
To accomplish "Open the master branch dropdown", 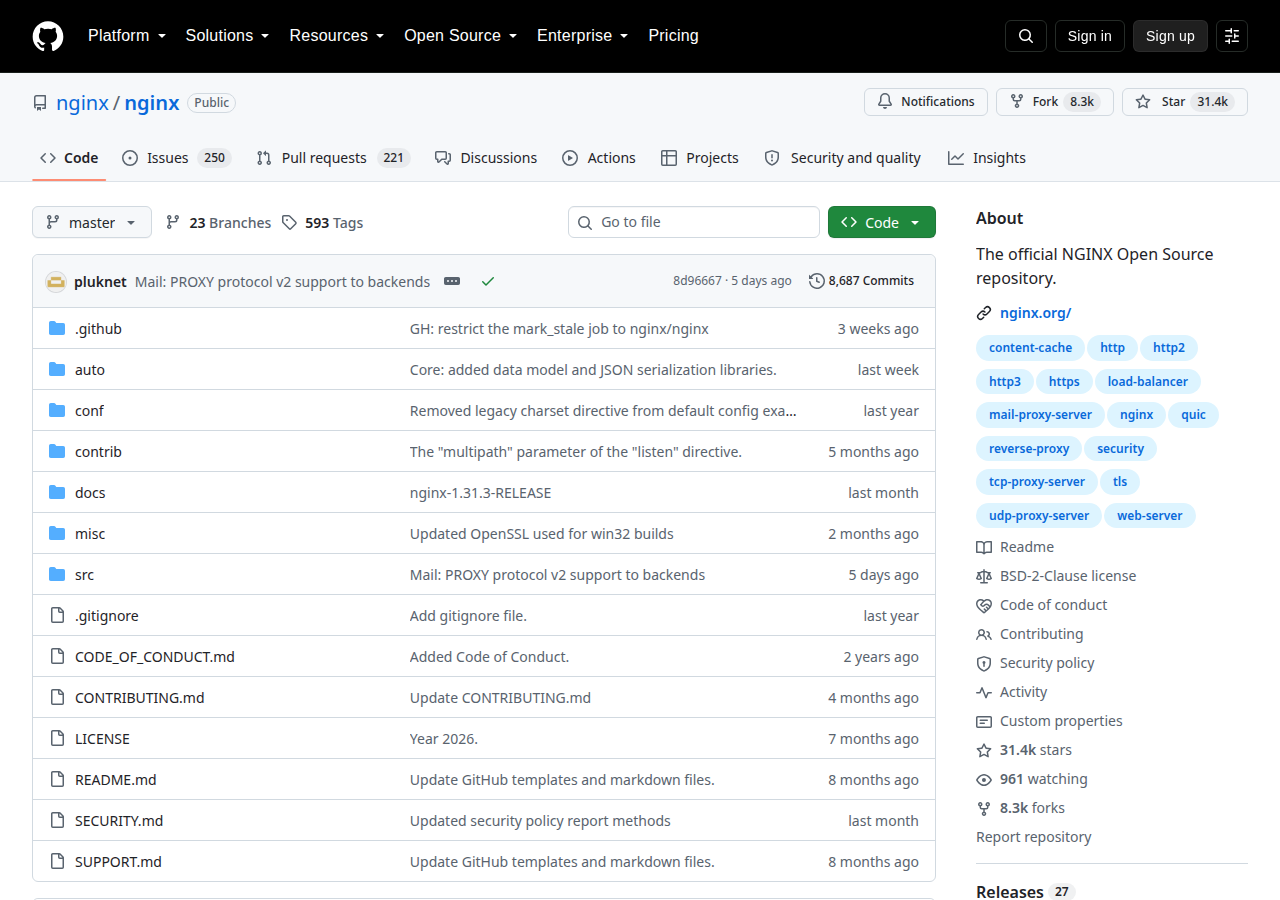I will [x=92, y=222].
